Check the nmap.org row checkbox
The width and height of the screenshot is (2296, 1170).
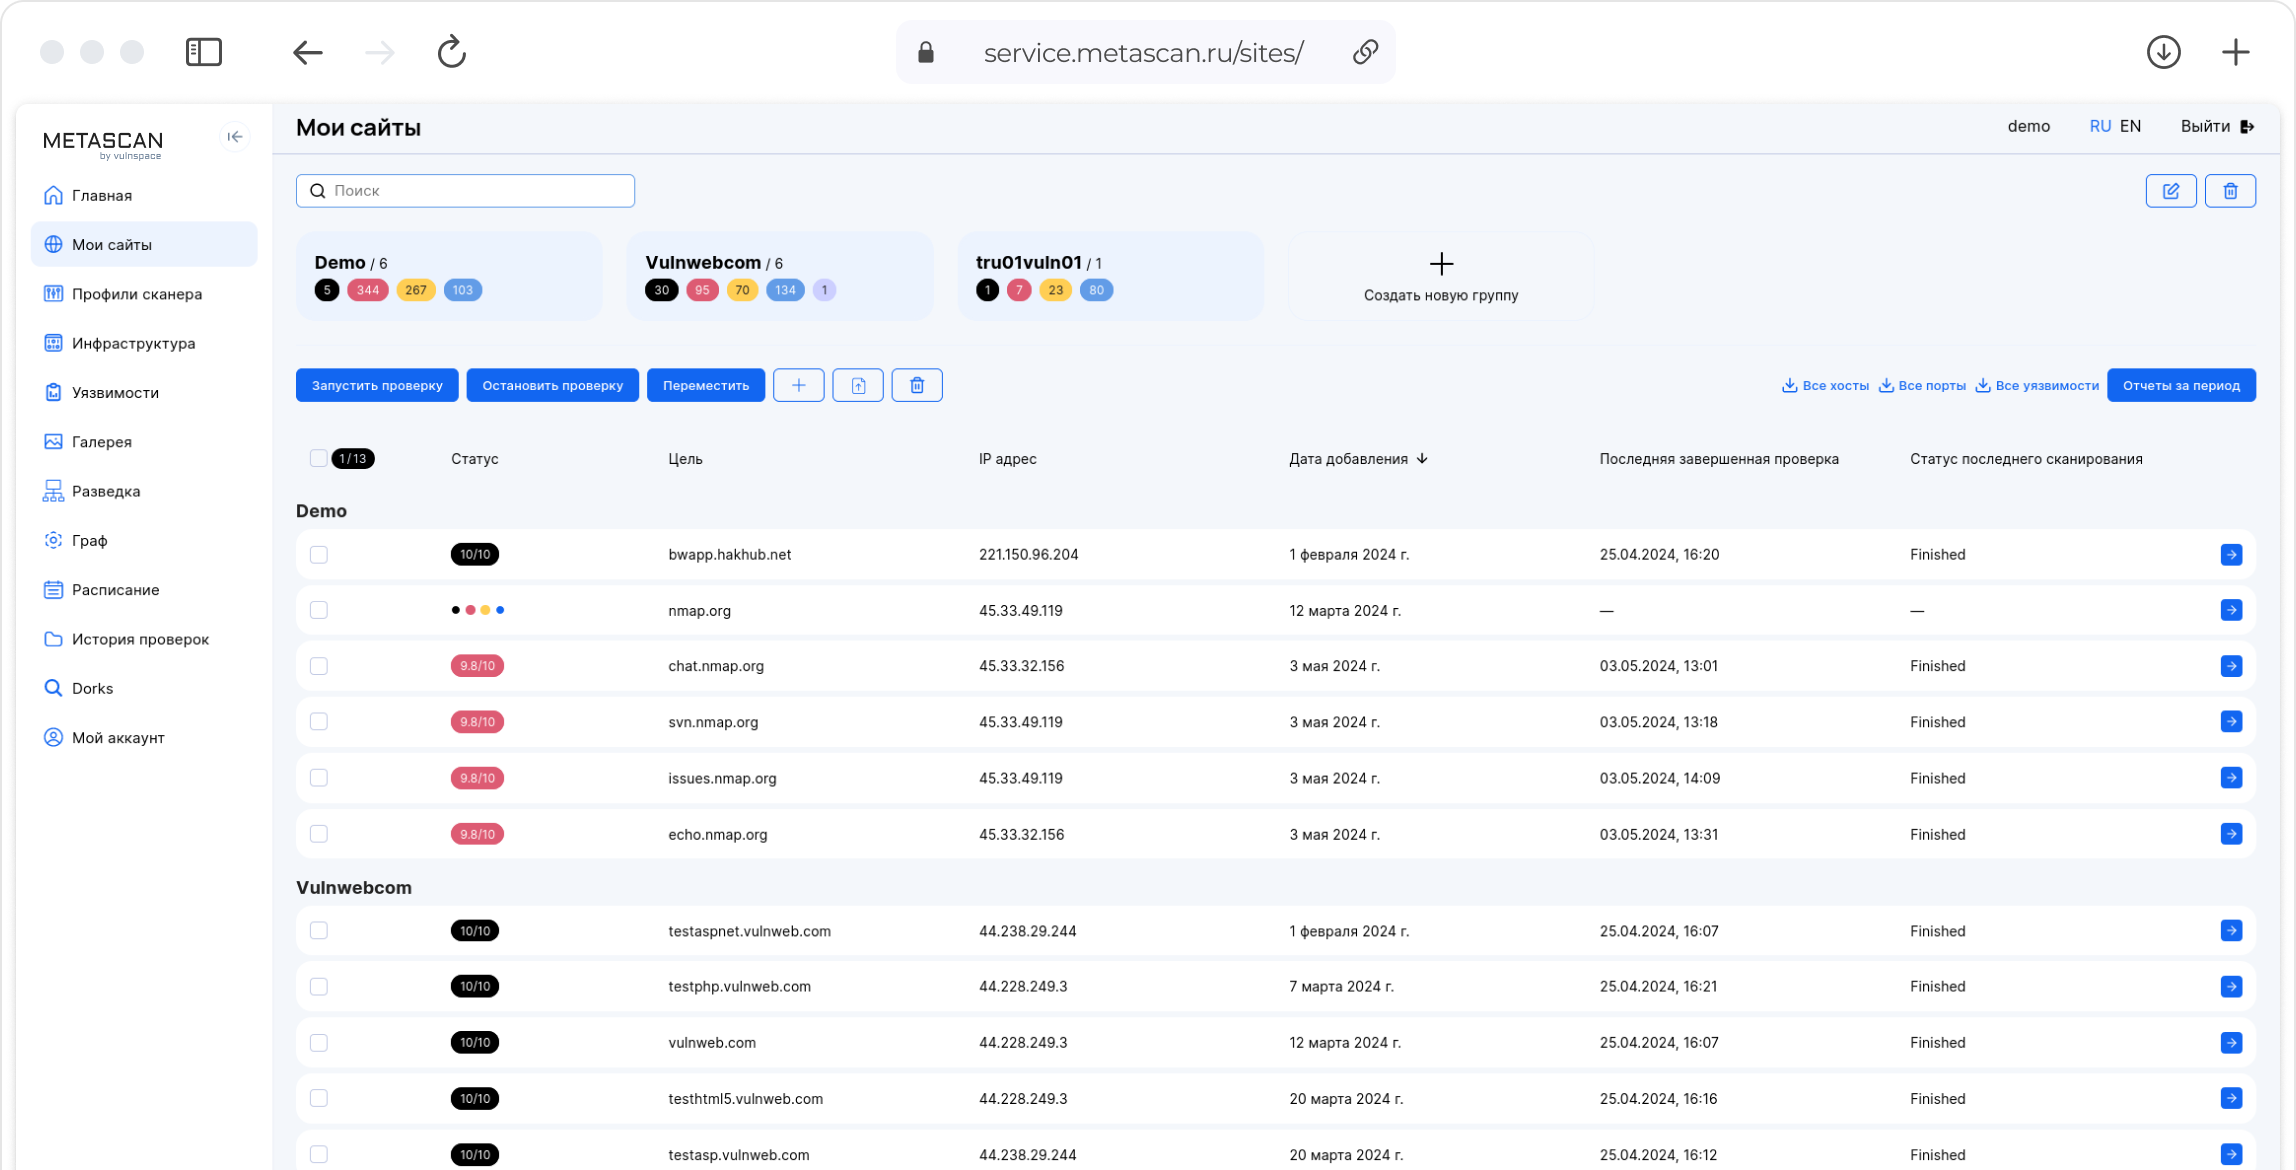pos(319,611)
